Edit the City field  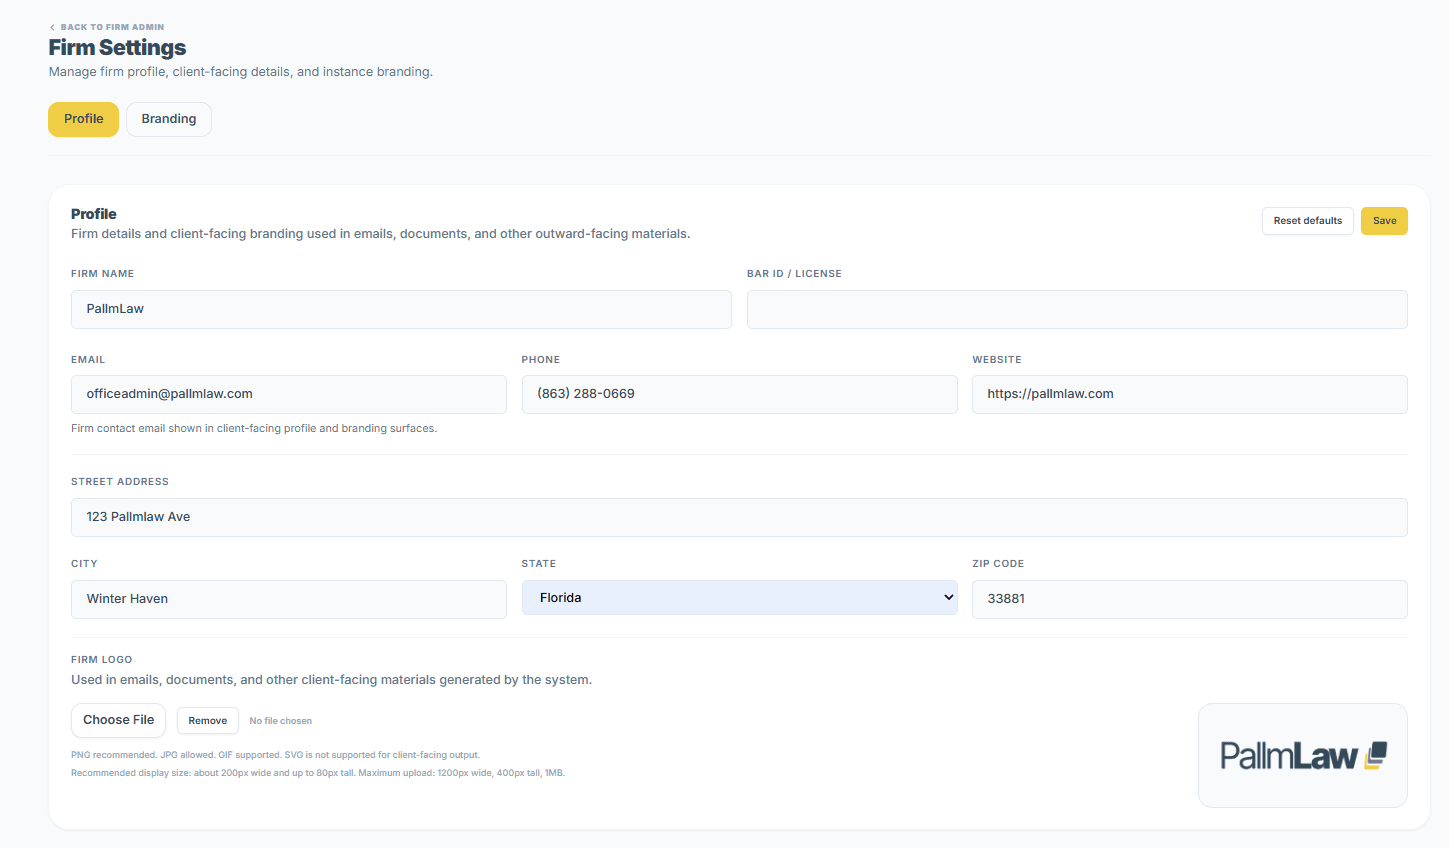[x=289, y=599]
